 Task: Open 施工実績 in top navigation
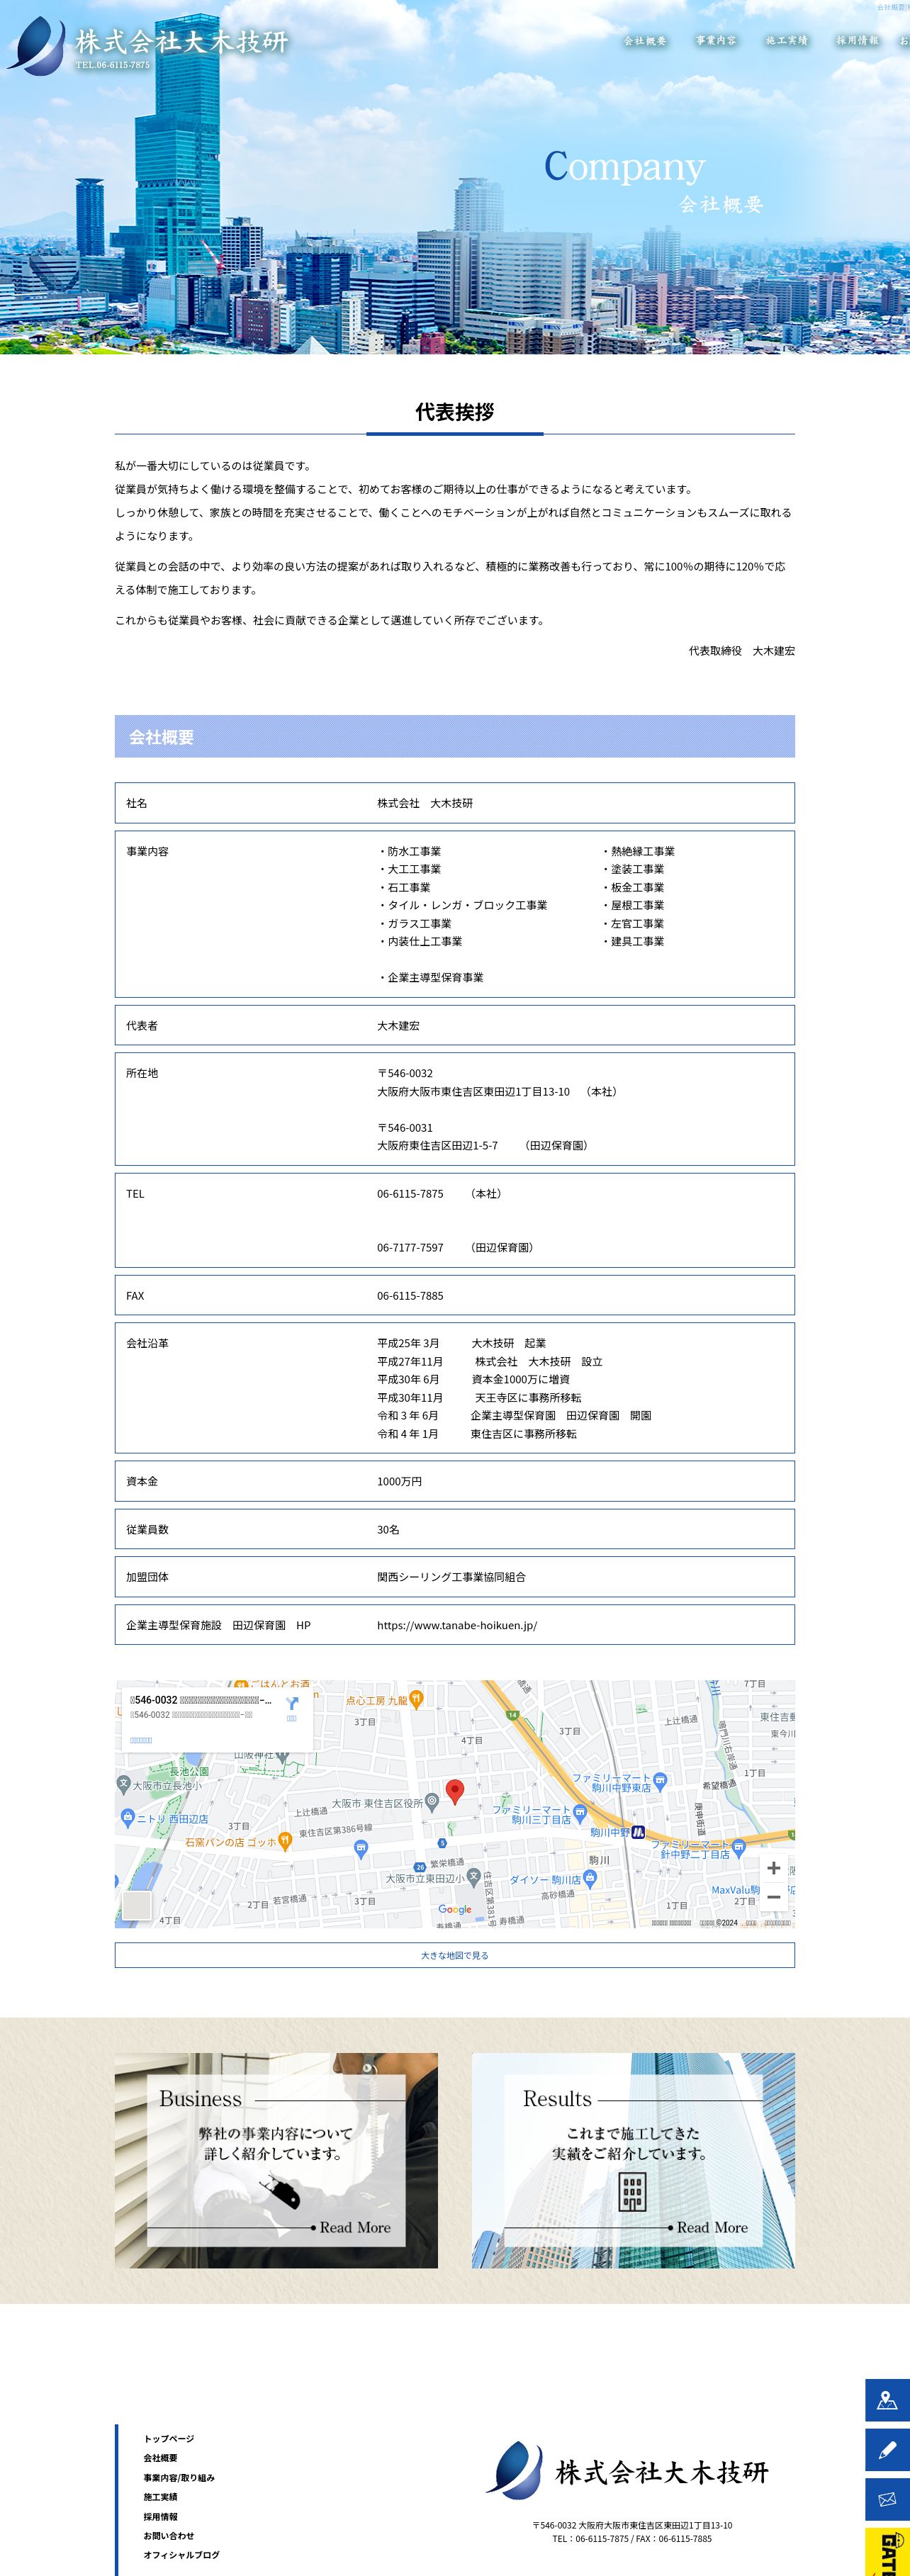pos(787,41)
